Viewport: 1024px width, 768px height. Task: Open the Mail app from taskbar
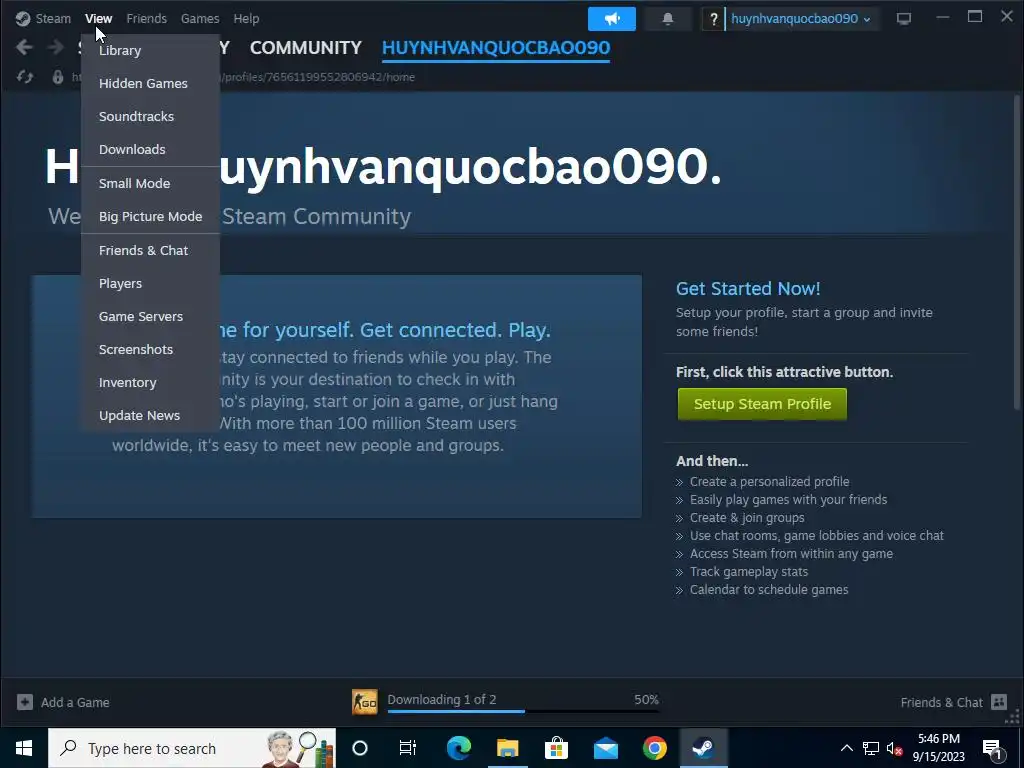click(605, 748)
